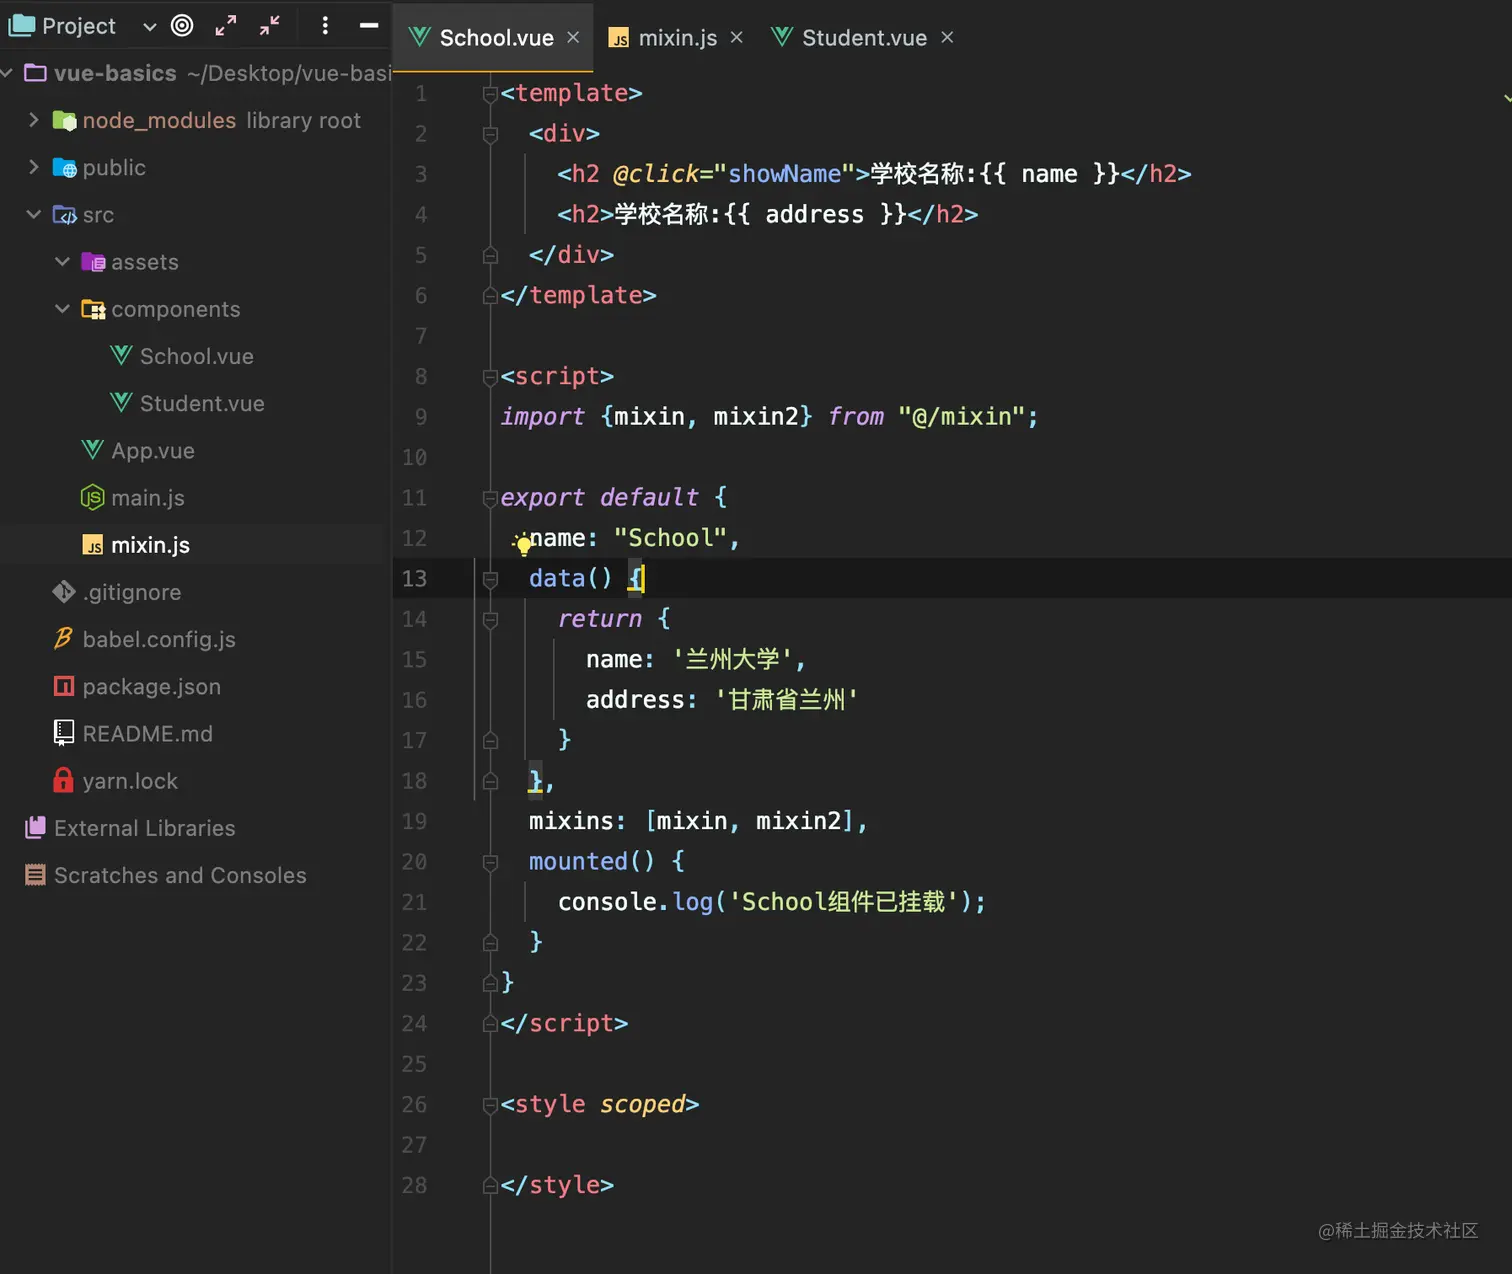Open main.js from the project tree
1512x1274 pixels.
point(148,497)
